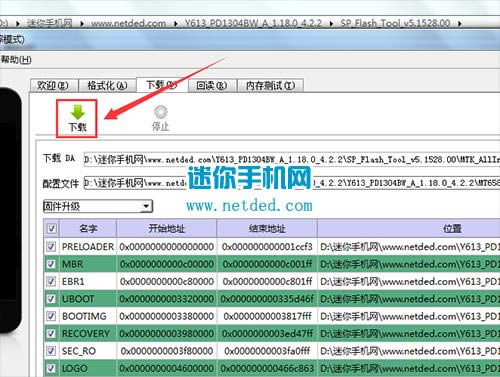Uncheck the MBR partition checkbox
This screenshot has height=377, width=500.
tap(51, 264)
